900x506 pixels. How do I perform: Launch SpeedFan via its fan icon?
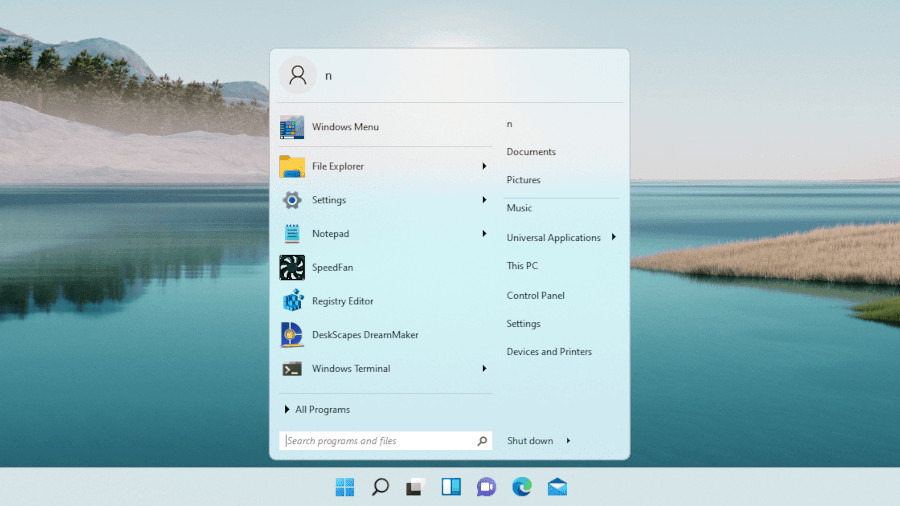coord(292,267)
